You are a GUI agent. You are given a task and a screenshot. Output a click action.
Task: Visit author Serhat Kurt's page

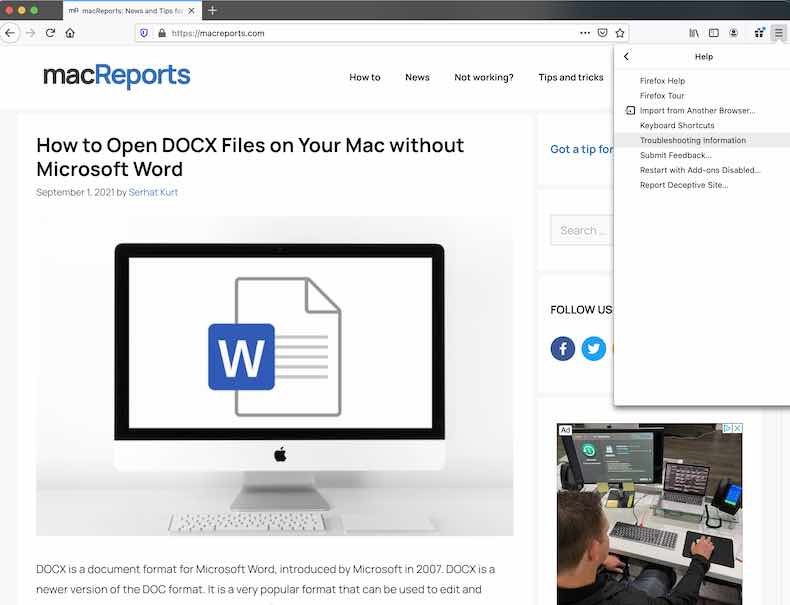pos(153,192)
